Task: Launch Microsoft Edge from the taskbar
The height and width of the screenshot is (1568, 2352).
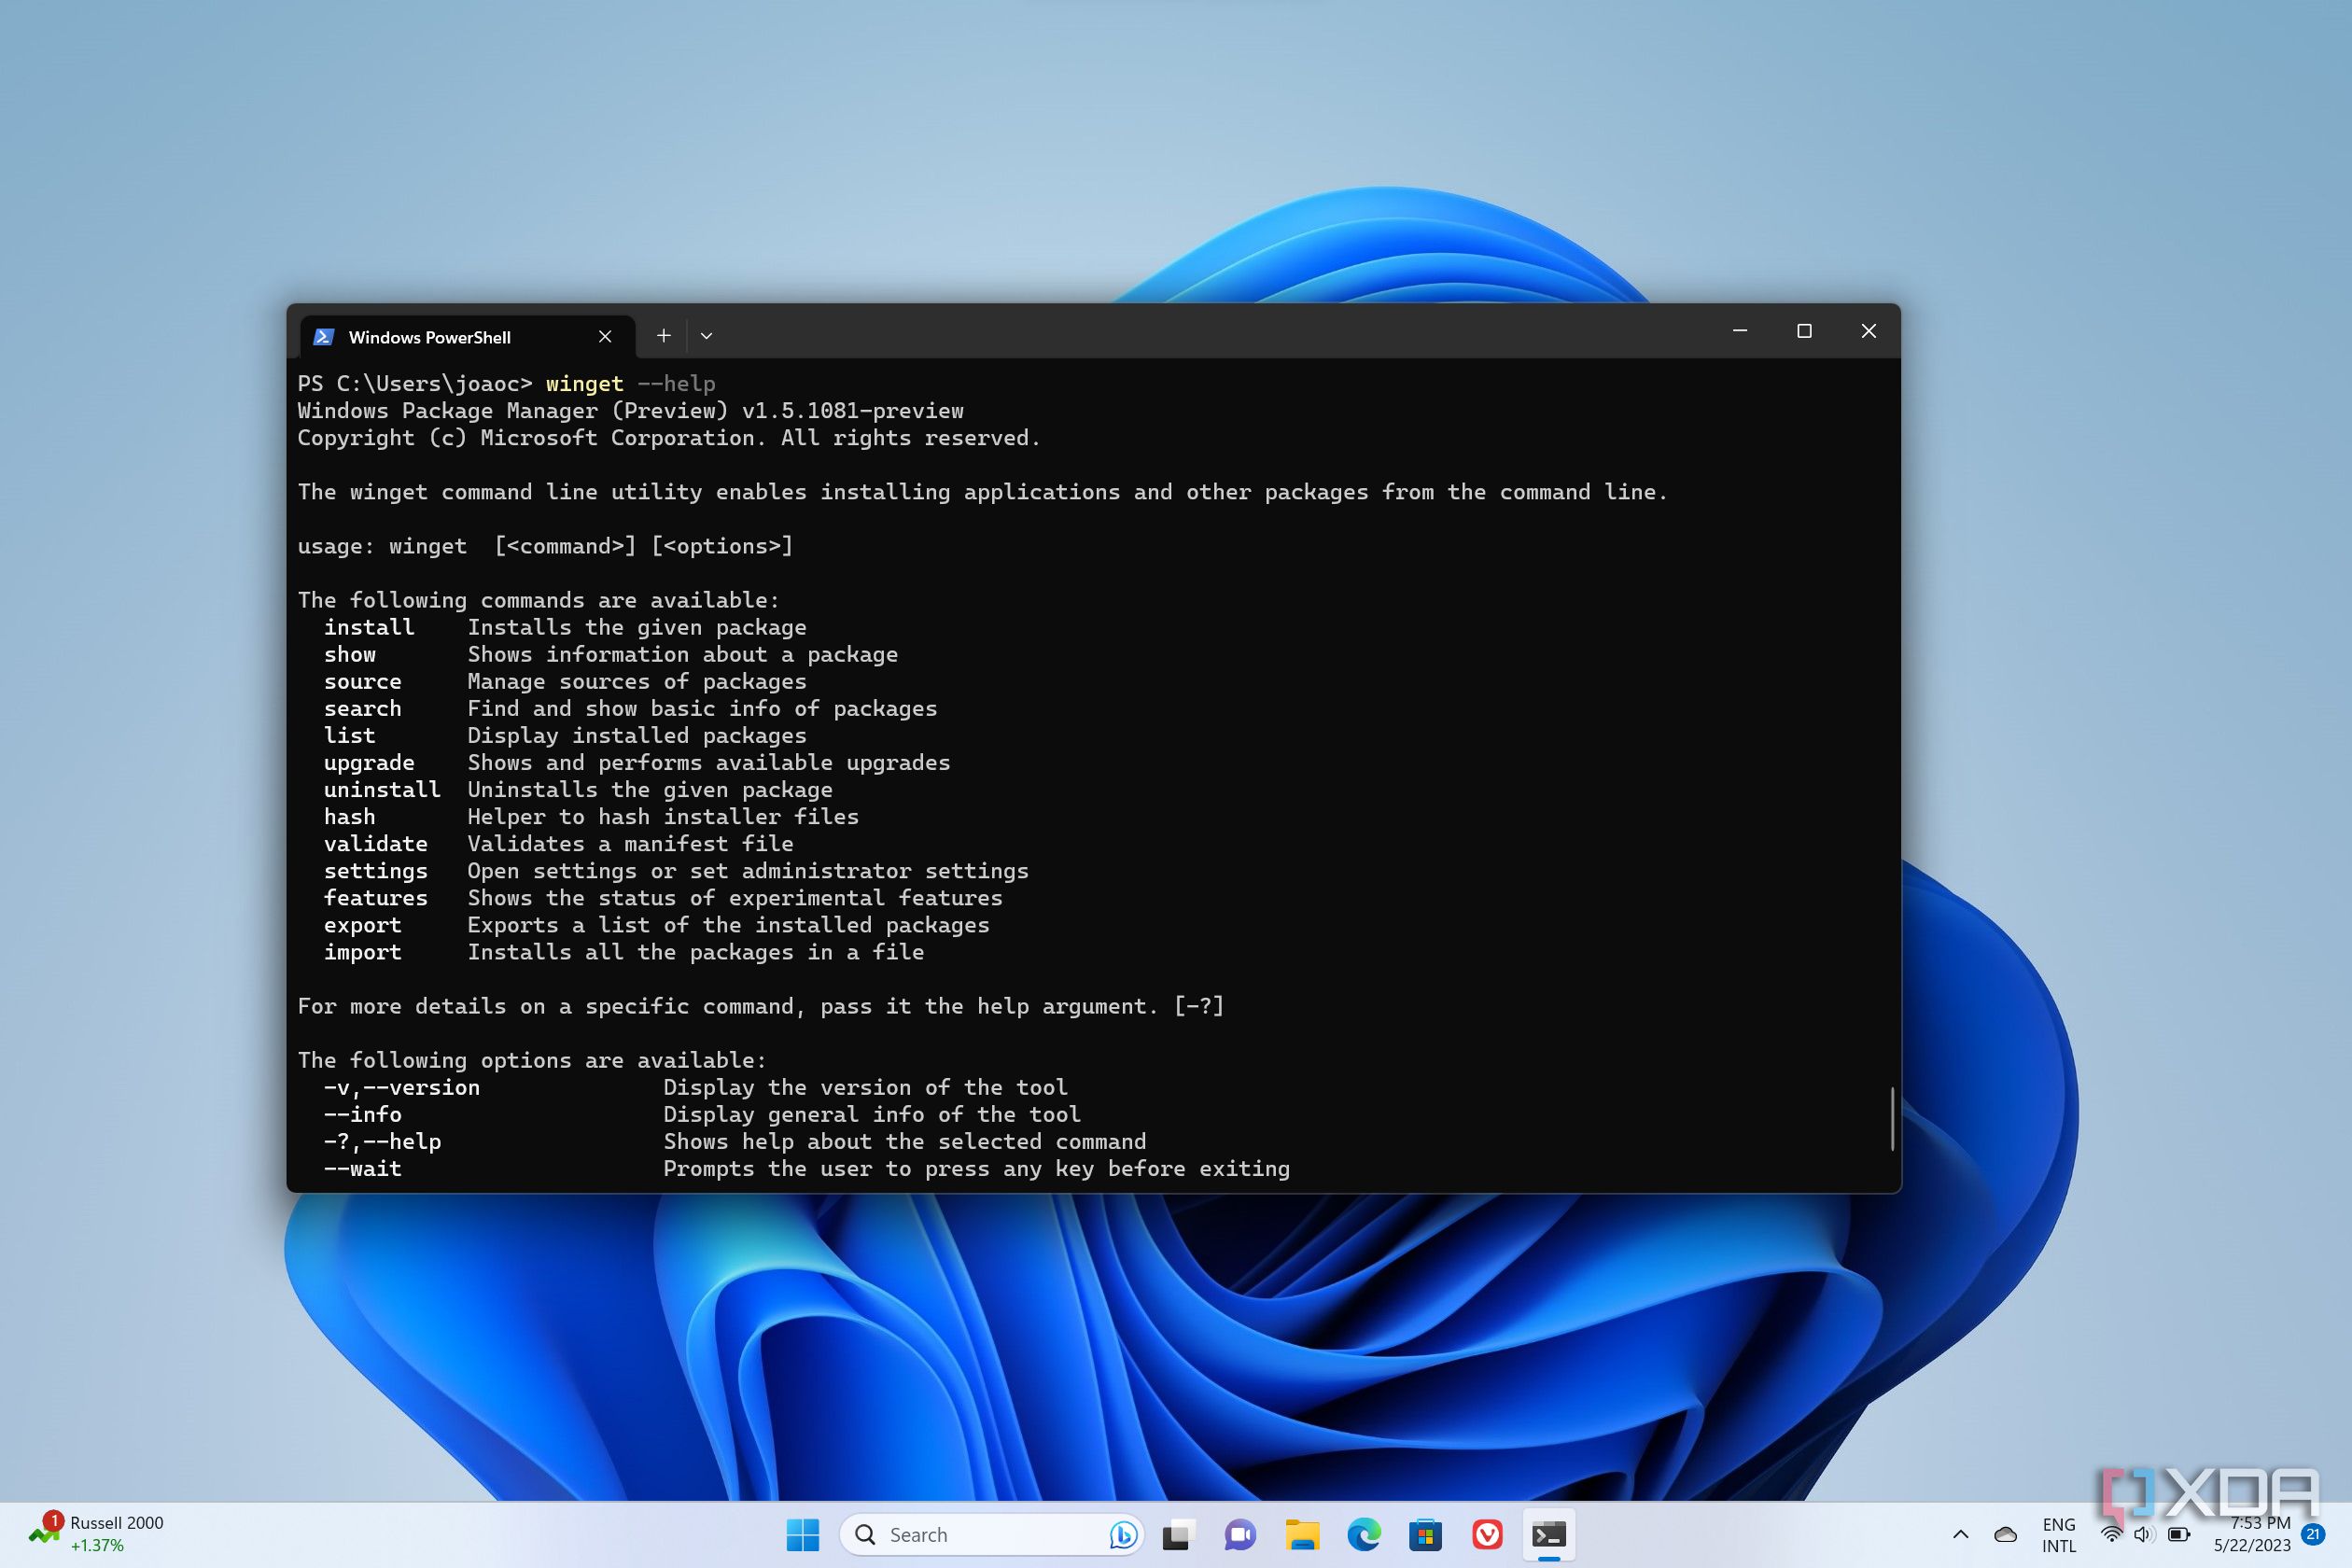Action: [1364, 1534]
